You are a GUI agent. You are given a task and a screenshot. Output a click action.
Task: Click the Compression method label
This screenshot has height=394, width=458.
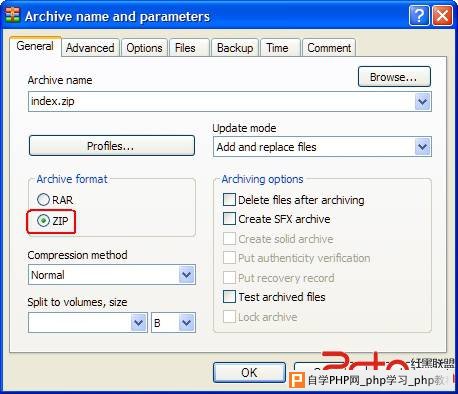click(77, 255)
